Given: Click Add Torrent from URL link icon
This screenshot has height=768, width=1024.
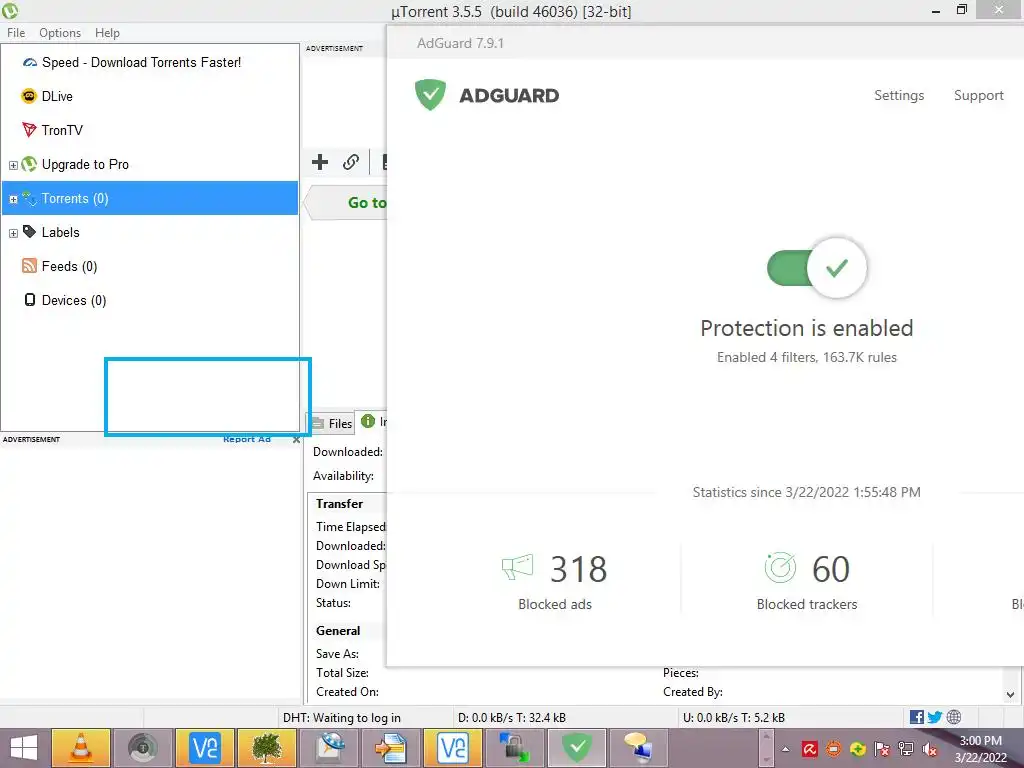Looking at the screenshot, I should tap(351, 162).
